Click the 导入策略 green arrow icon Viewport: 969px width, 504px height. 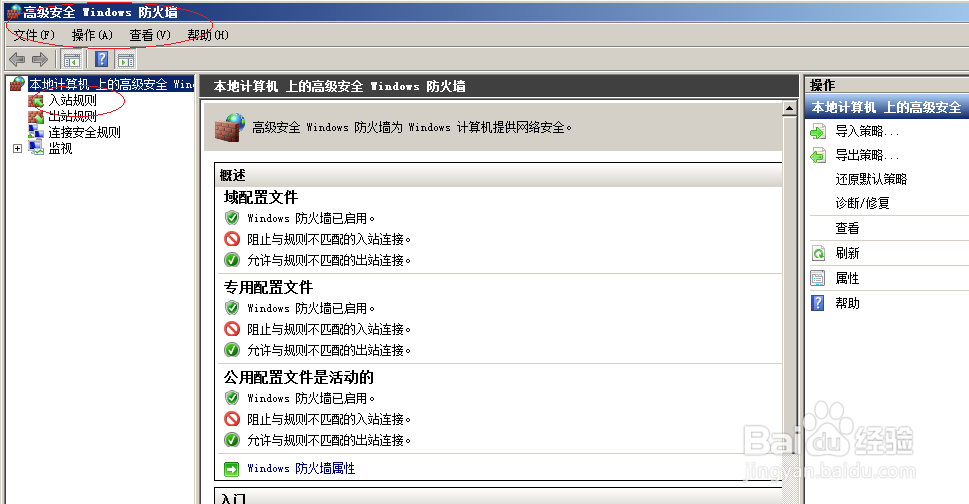tap(818, 131)
